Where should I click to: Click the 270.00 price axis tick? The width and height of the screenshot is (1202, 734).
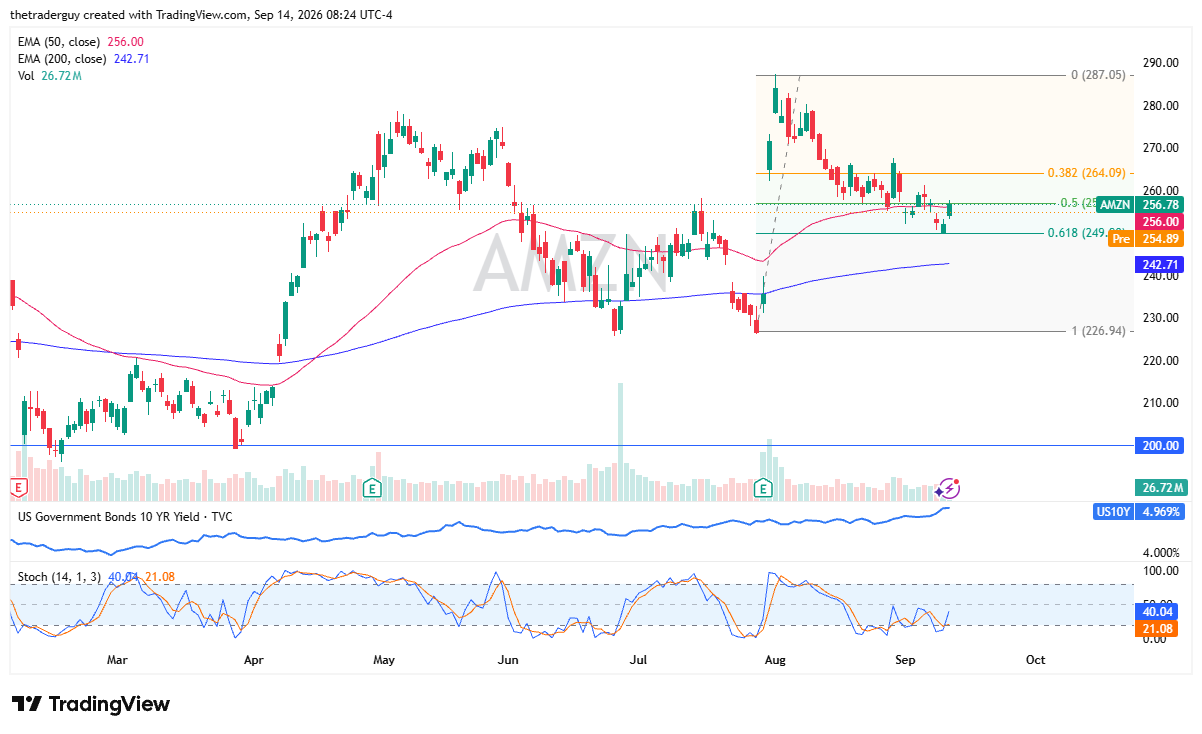[1161, 148]
